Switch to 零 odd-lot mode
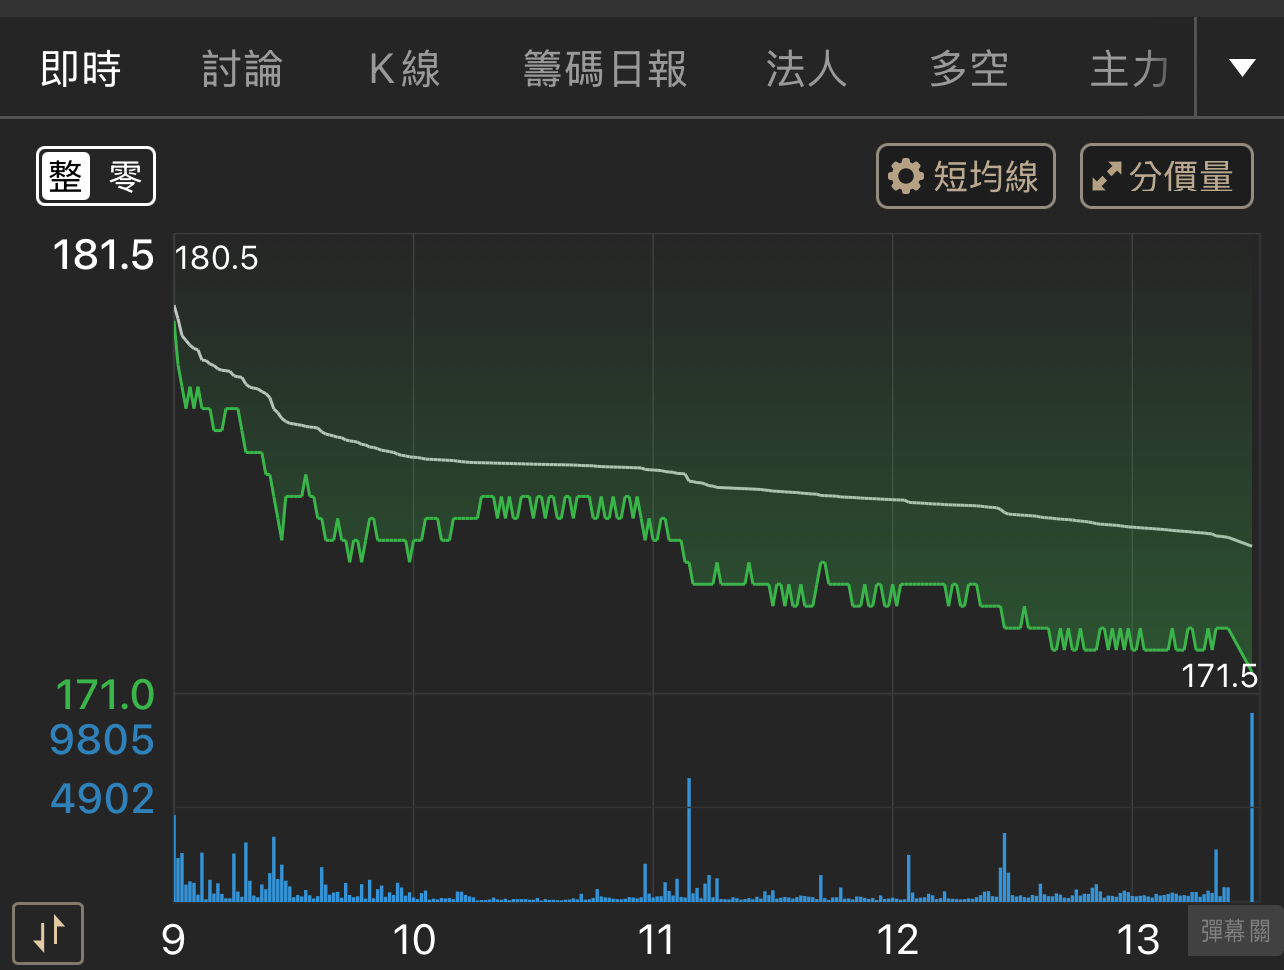The height and width of the screenshot is (970, 1284). pos(125,177)
